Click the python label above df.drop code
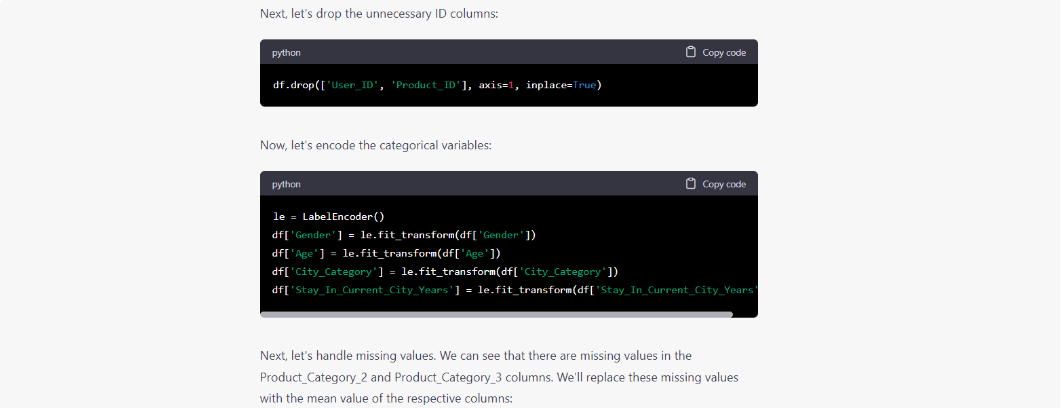 pyautogui.click(x=286, y=53)
